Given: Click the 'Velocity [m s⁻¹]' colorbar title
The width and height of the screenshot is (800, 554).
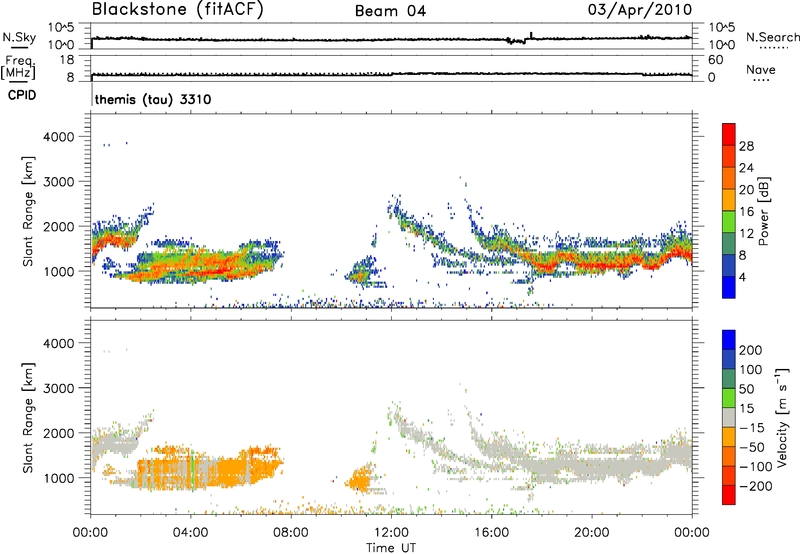Looking at the screenshot, I should tap(782, 417).
